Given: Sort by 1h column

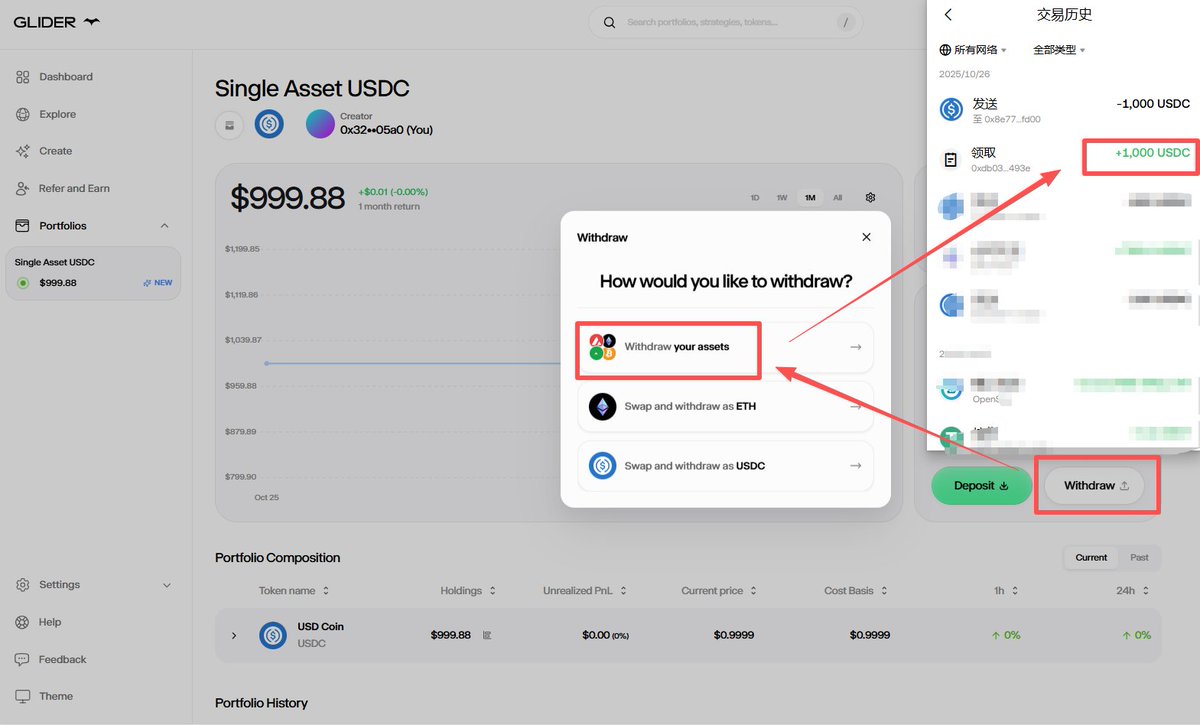Looking at the screenshot, I should pos(1007,591).
